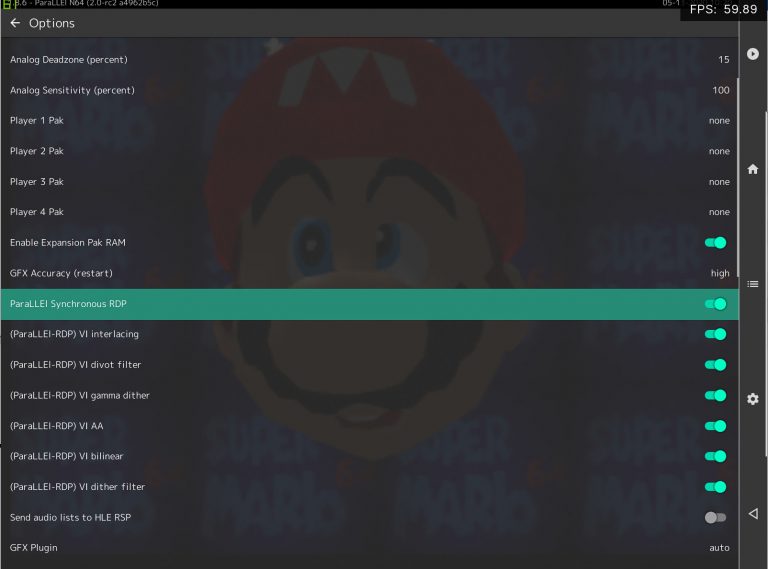Image resolution: width=768 pixels, height=569 pixels.
Task: Turn off VI gamma dither switch
Action: pyautogui.click(x=715, y=395)
